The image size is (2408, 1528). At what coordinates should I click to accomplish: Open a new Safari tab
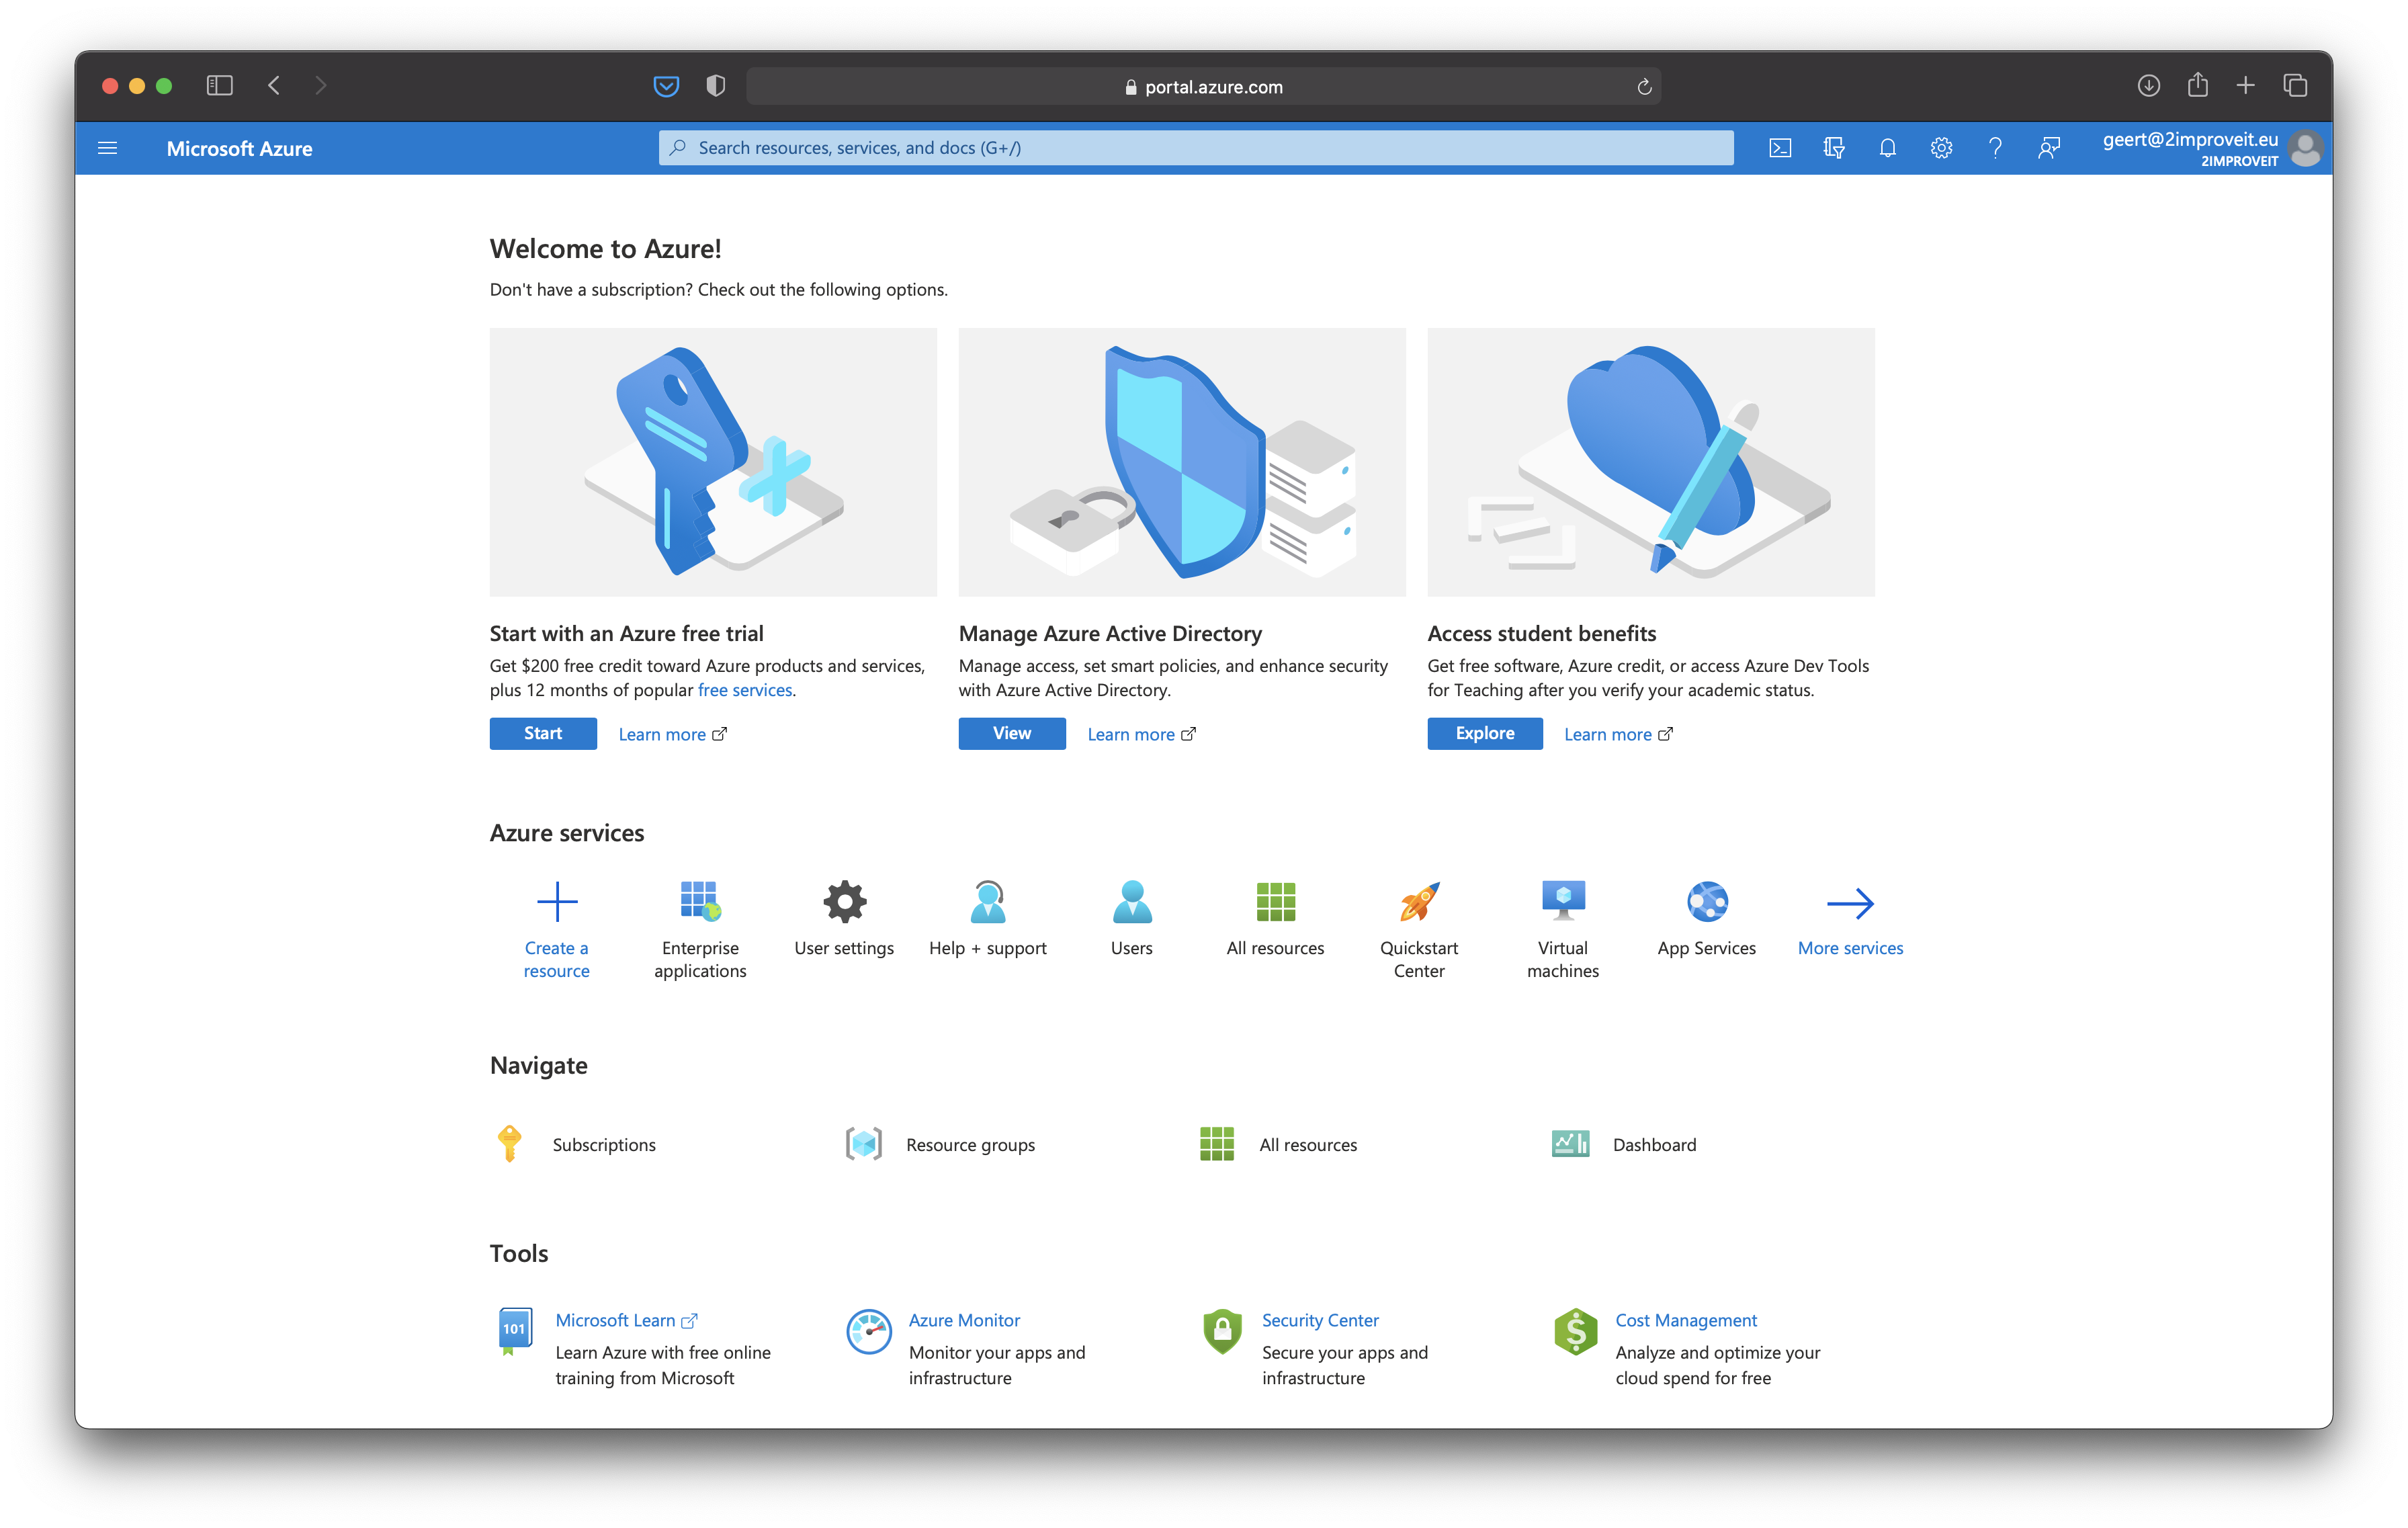tap(2245, 86)
